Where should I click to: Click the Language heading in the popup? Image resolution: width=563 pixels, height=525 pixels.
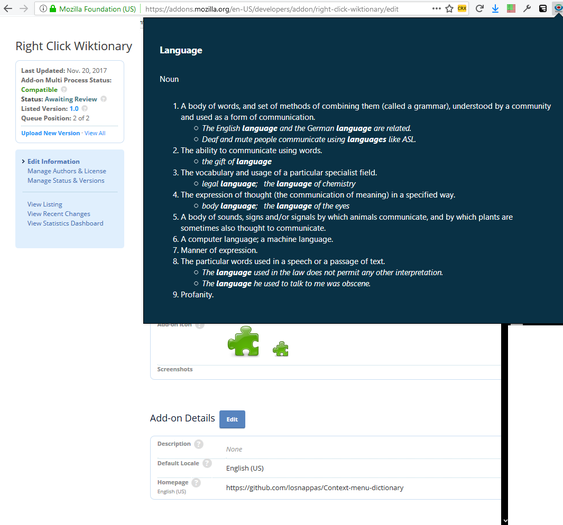click(181, 50)
